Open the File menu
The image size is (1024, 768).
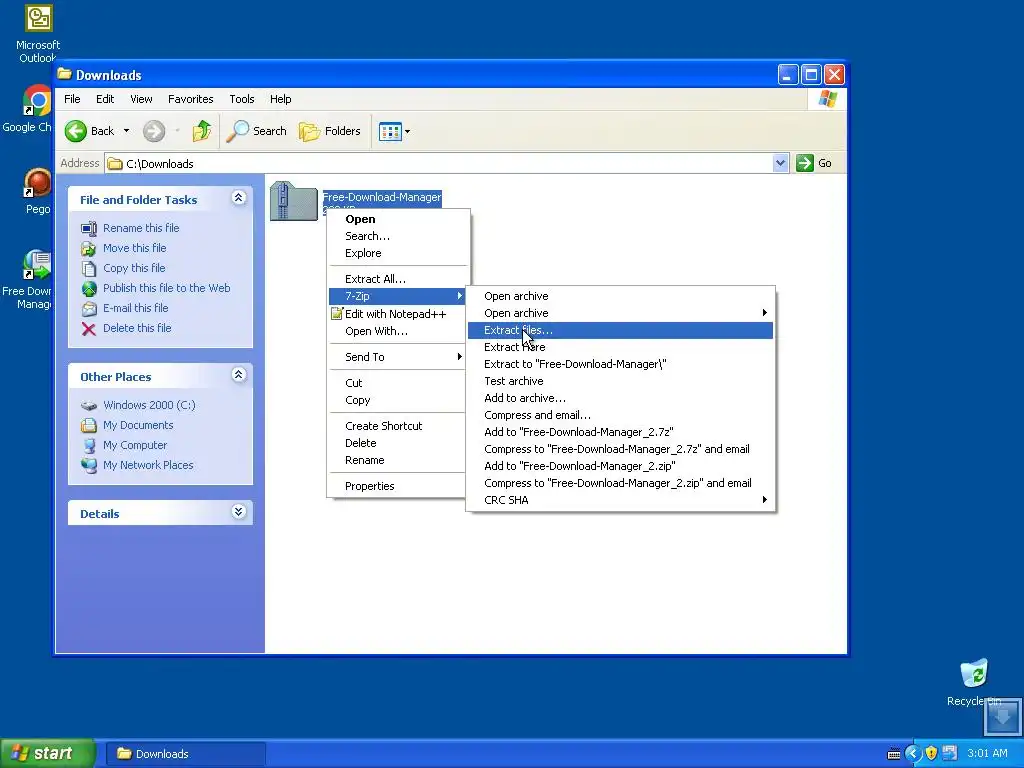(72, 99)
